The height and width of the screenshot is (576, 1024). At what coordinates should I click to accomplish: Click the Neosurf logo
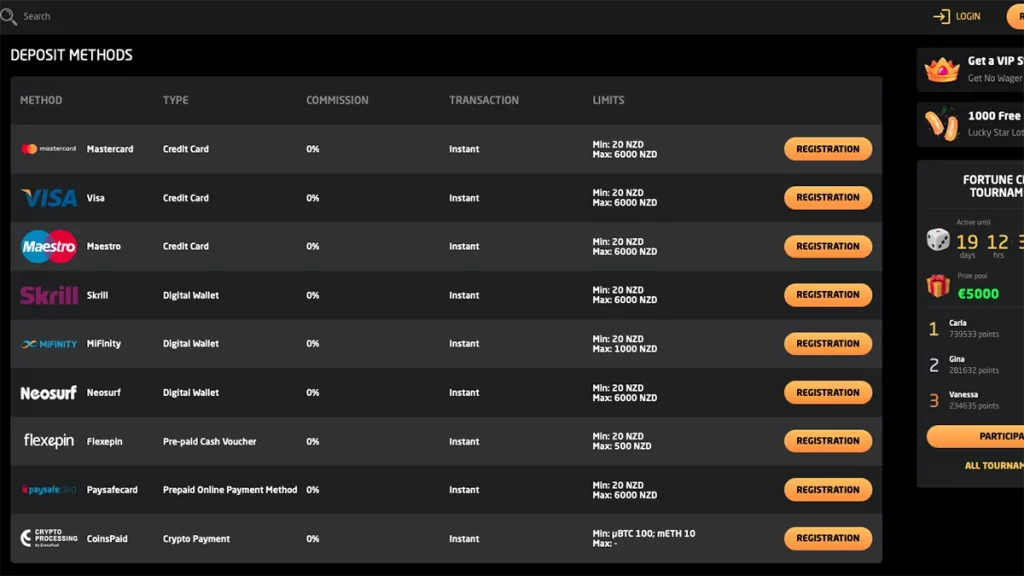click(48, 393)
